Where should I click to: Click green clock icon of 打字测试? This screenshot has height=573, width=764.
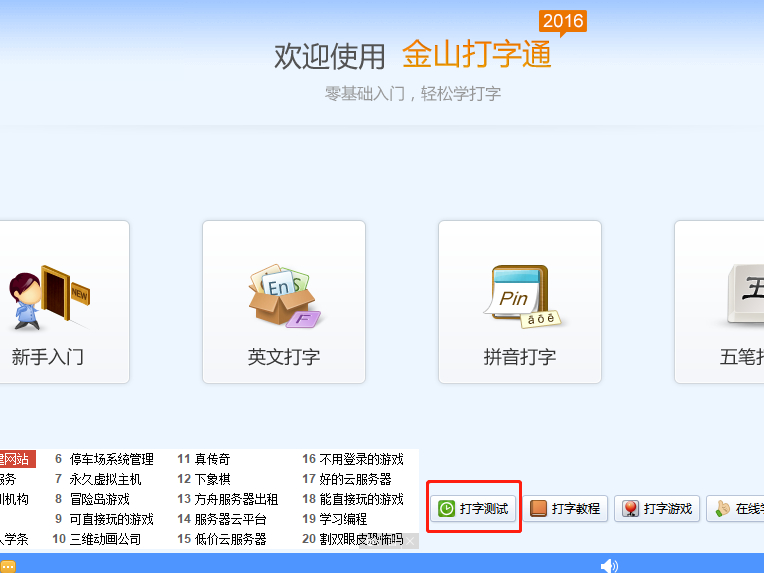446,509
